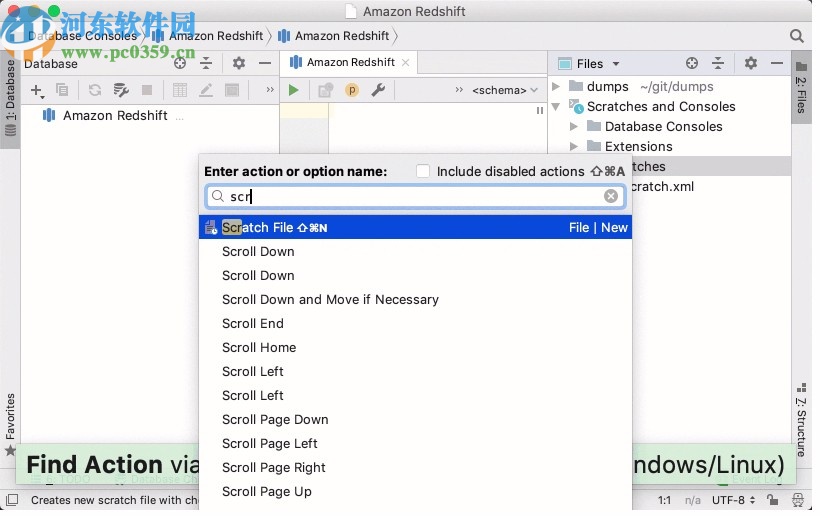Click middle Amazon Redshift breadcrumb

click(x=208, y=36)
